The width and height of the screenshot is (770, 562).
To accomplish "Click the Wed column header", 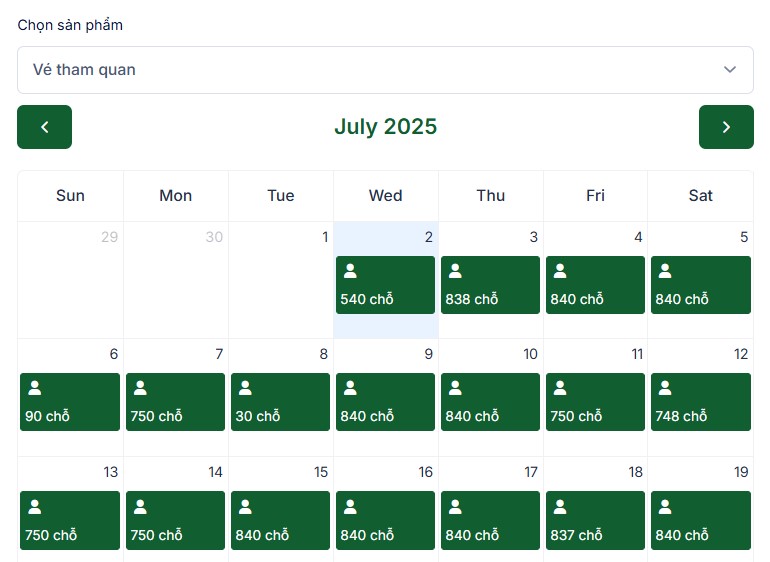I will pos(385,196).
